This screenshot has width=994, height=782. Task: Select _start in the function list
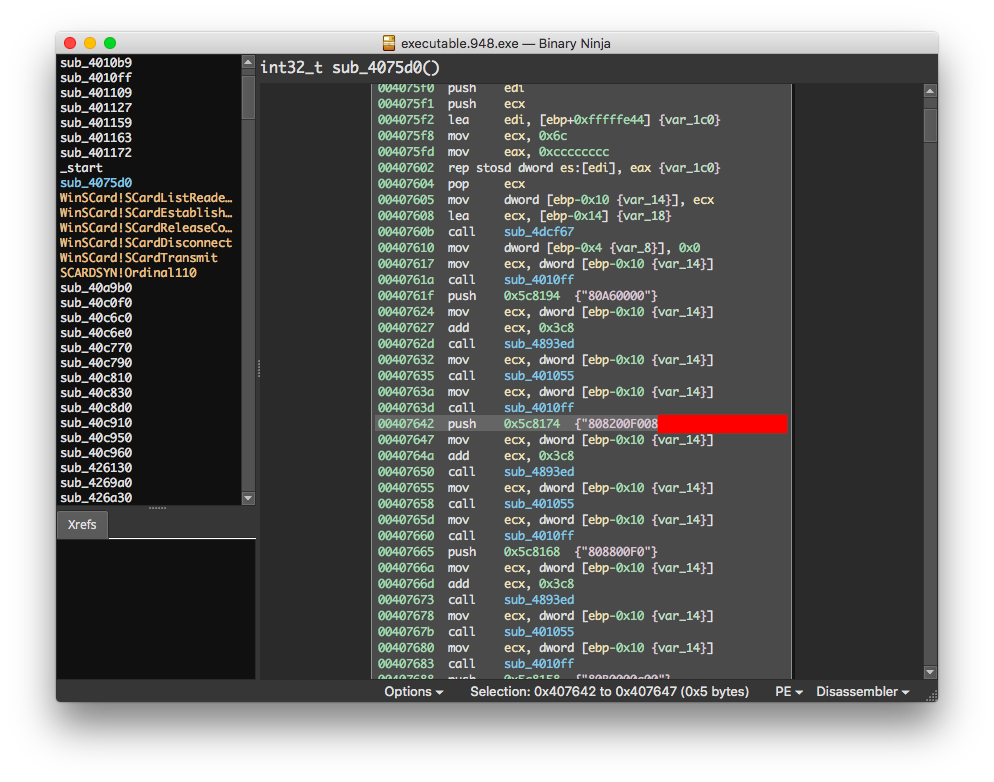[x=81, y=168]
